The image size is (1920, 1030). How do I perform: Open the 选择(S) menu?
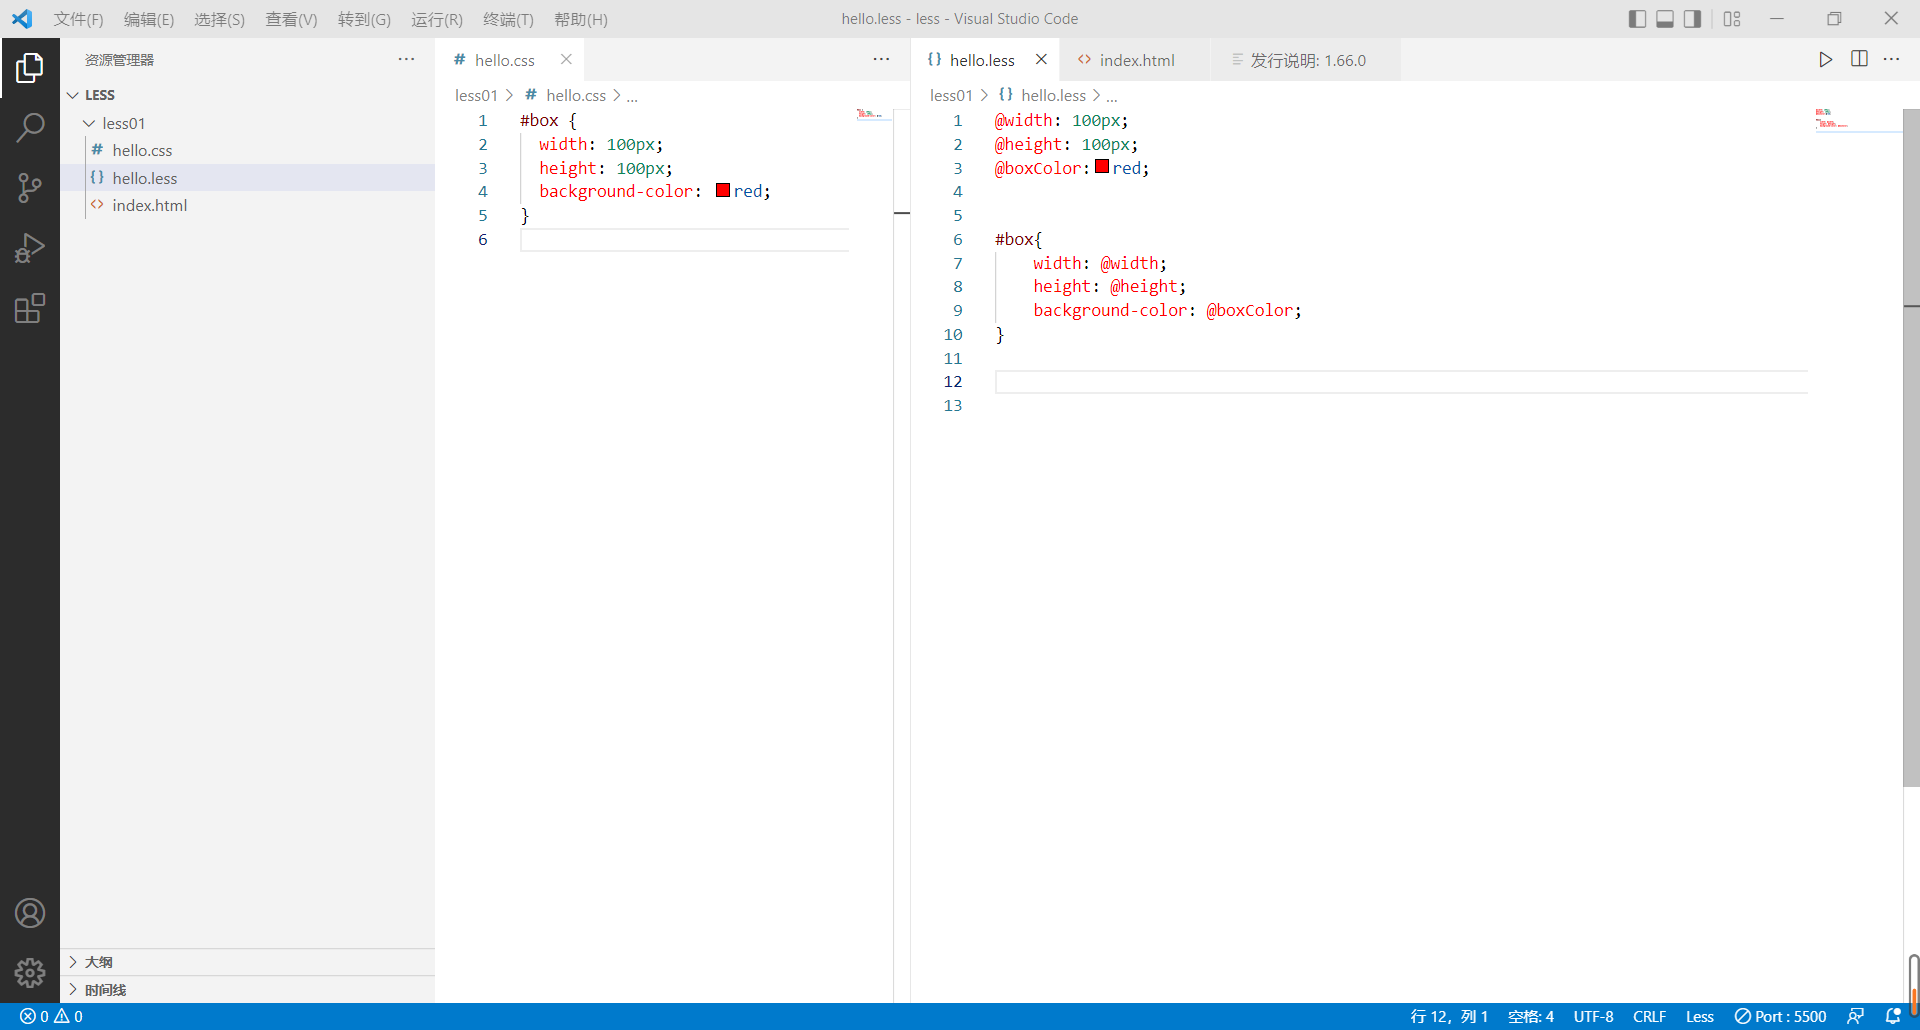point(219,19)
